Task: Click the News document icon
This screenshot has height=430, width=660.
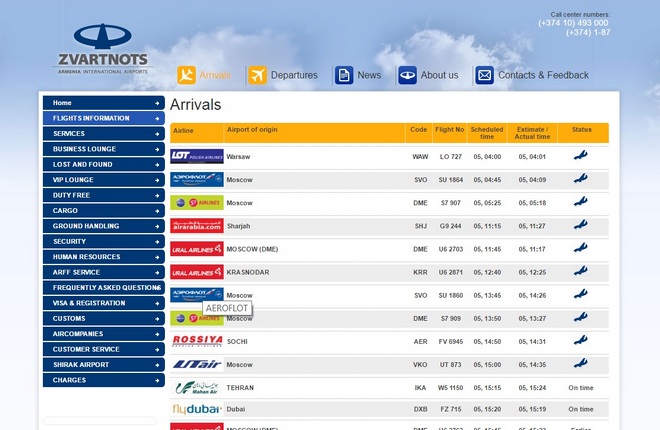Action: [x=344, y=75]
